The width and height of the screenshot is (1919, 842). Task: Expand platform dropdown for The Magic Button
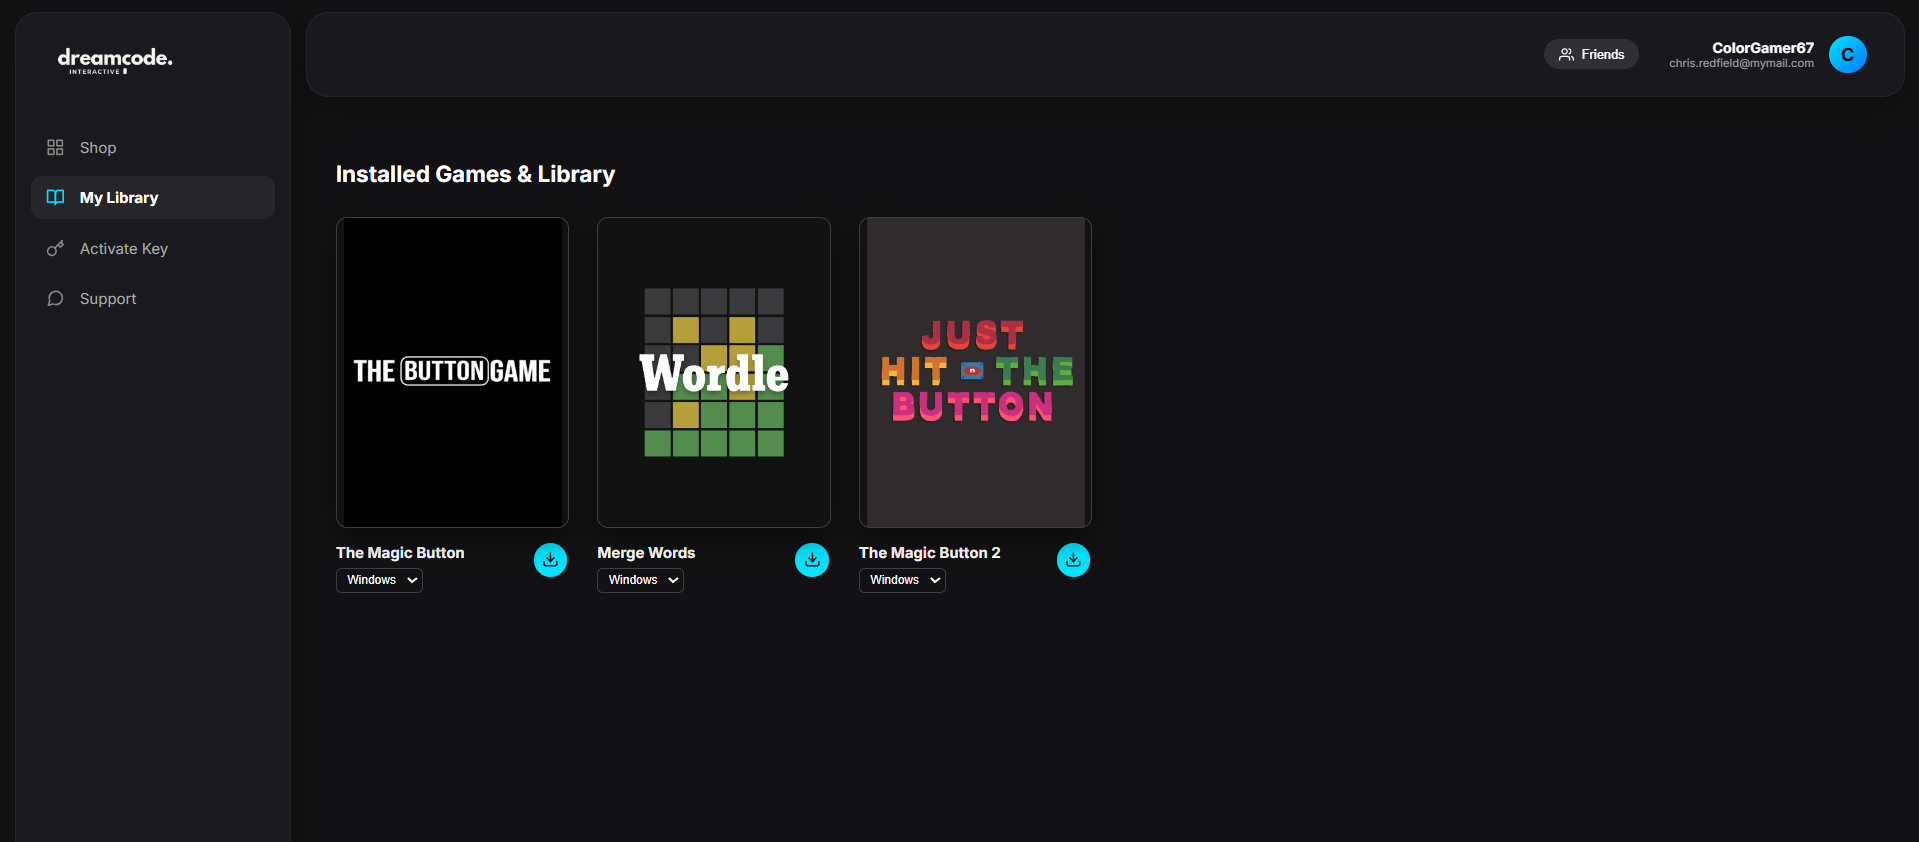pyautogui.click(x=379, y=580)
